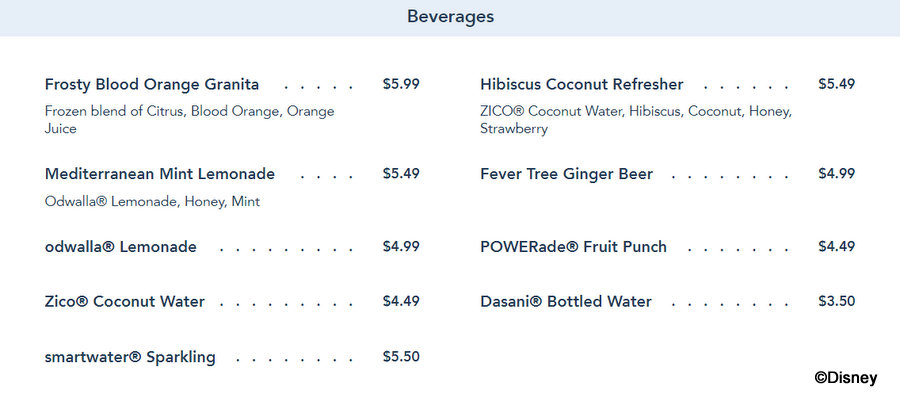Click the $4.49 POWERade price
The width and height of the screenshot is (900, 405).
(x=837, y=246)
